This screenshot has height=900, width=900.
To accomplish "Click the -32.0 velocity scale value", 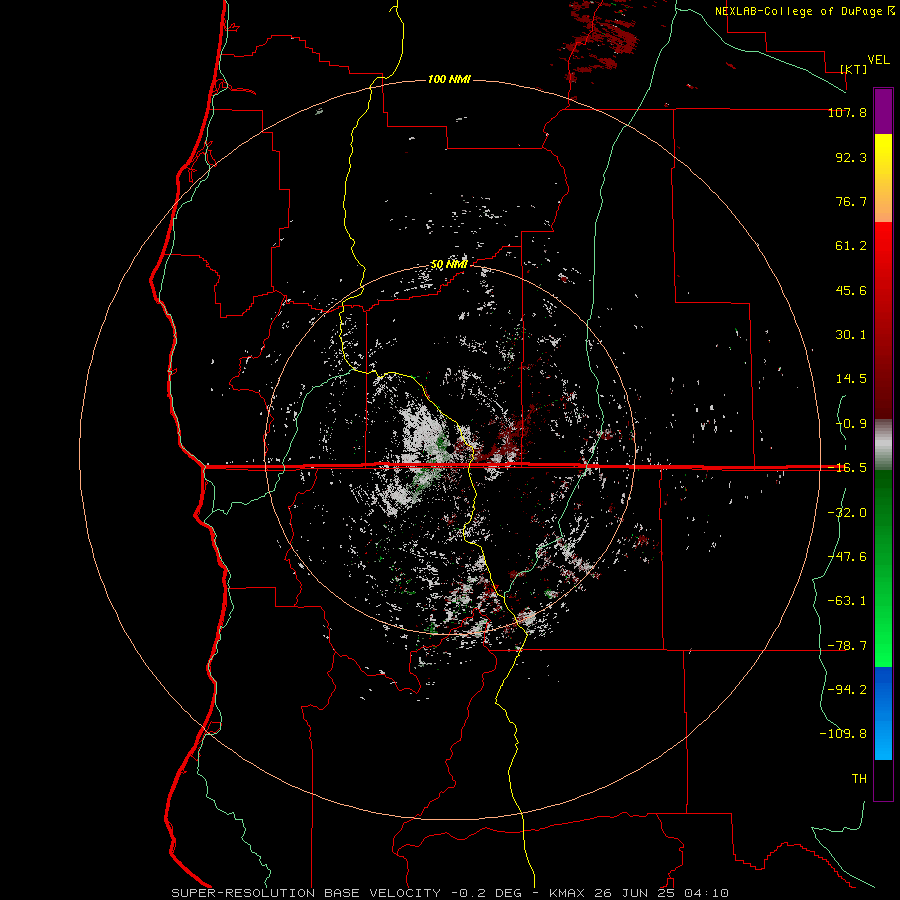I will click(x=847, y=513).
